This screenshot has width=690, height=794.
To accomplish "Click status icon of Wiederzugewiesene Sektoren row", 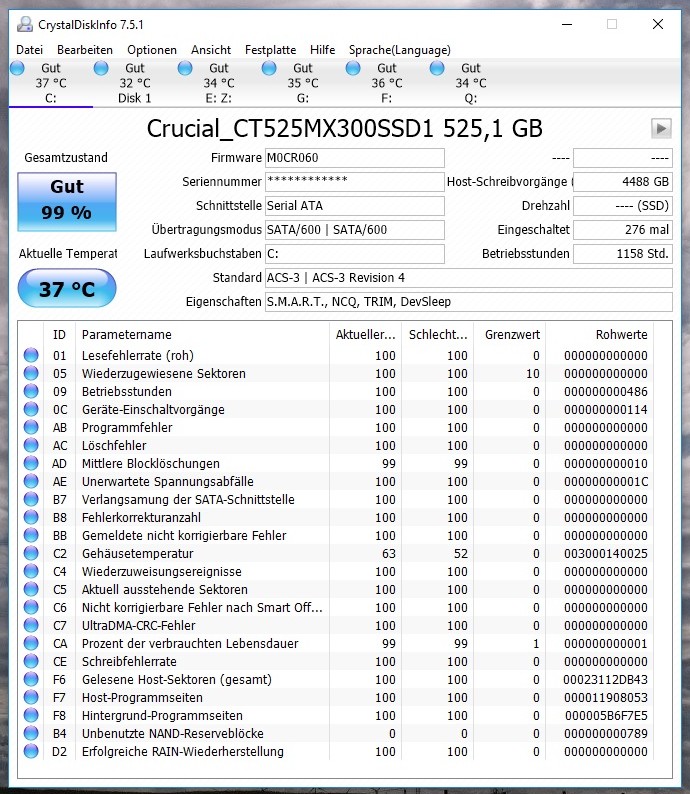I will coord(31,373).
